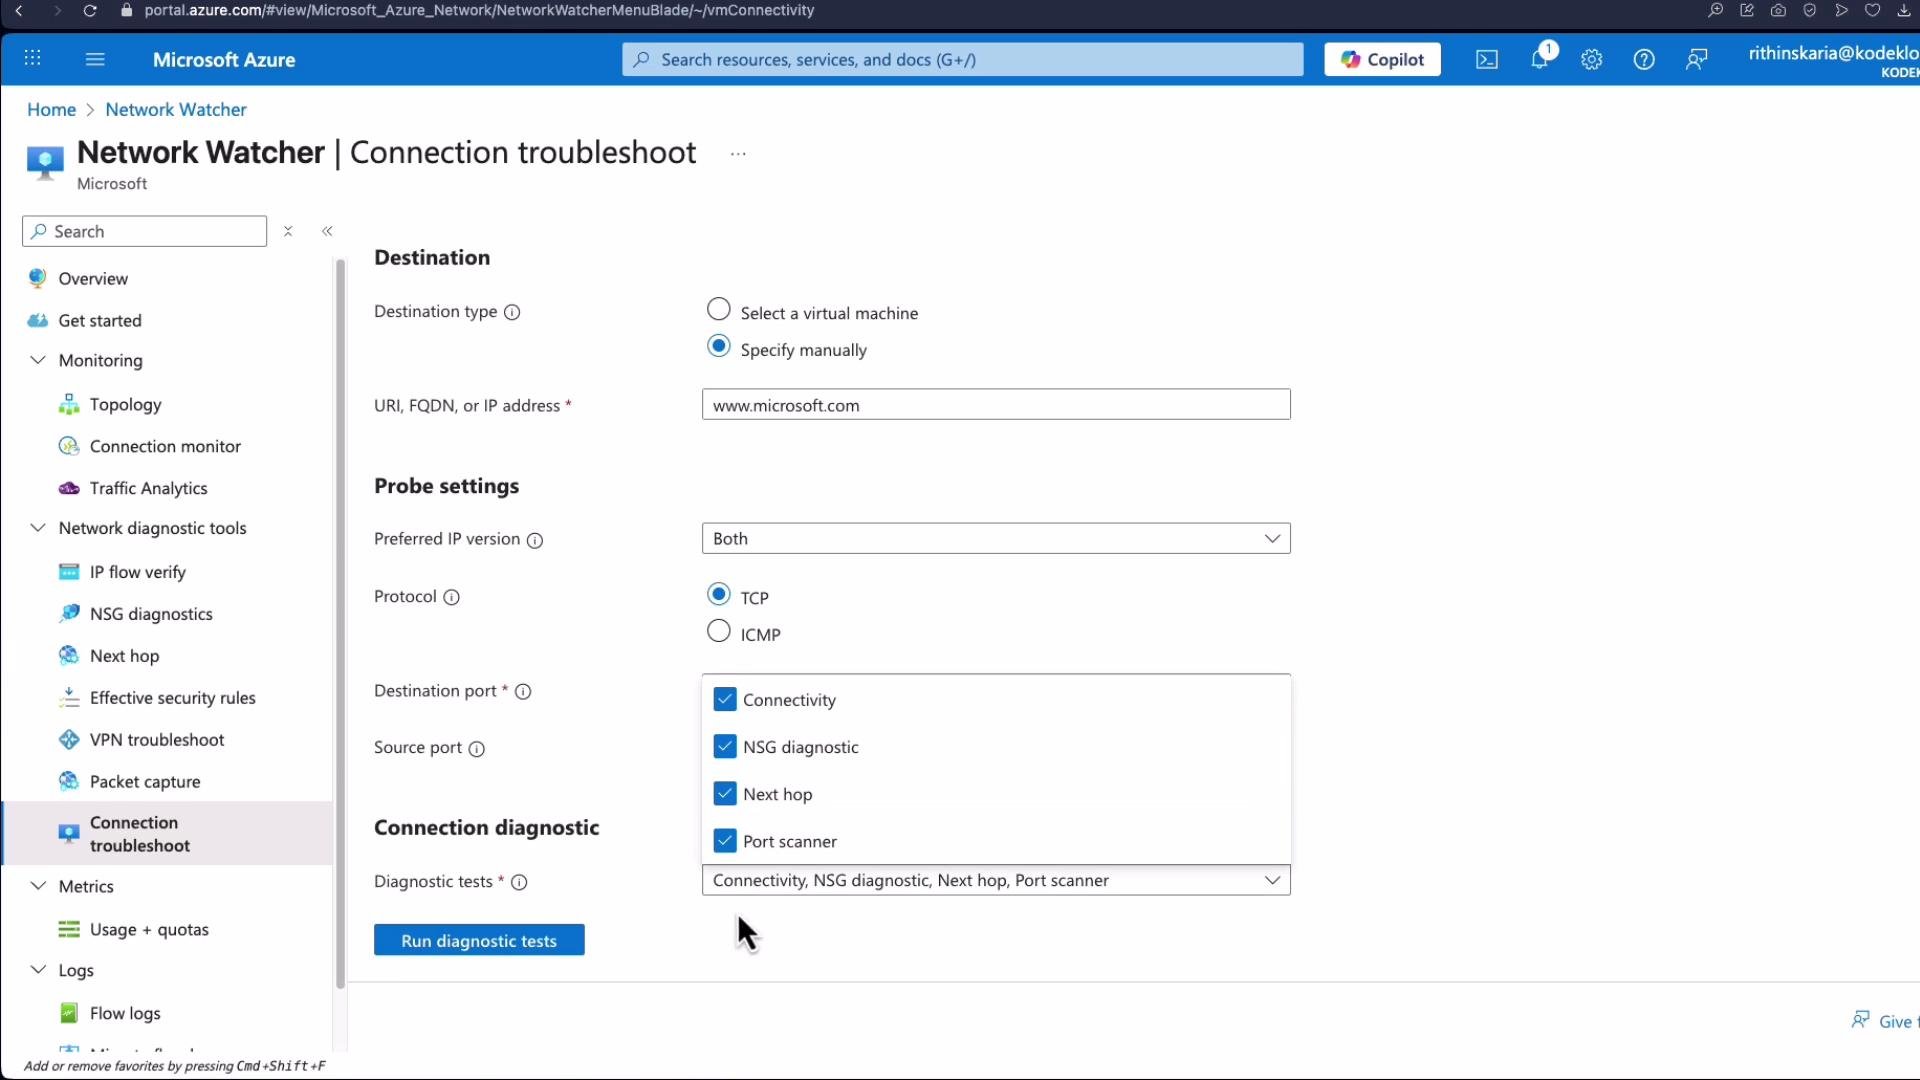Screen dimensions: 1920x1080
Task: Open Effective security rules
Action: (173, 698)
